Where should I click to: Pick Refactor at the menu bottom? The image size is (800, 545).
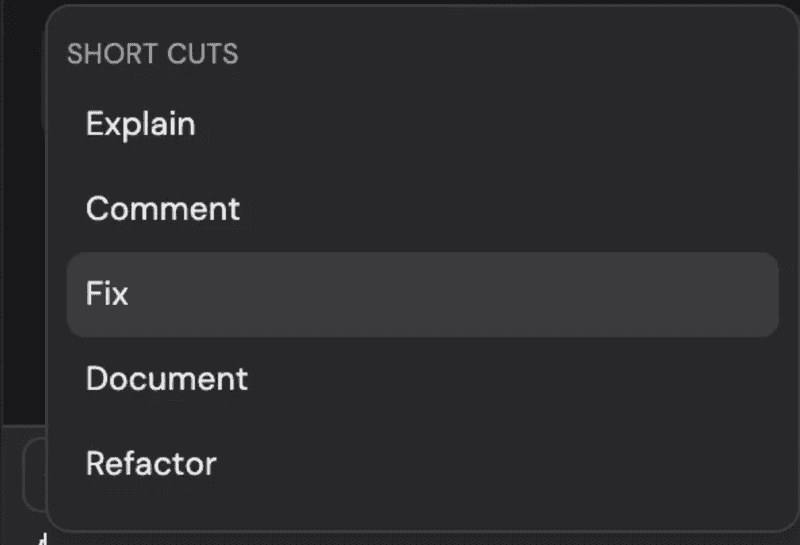coord(151,464)
